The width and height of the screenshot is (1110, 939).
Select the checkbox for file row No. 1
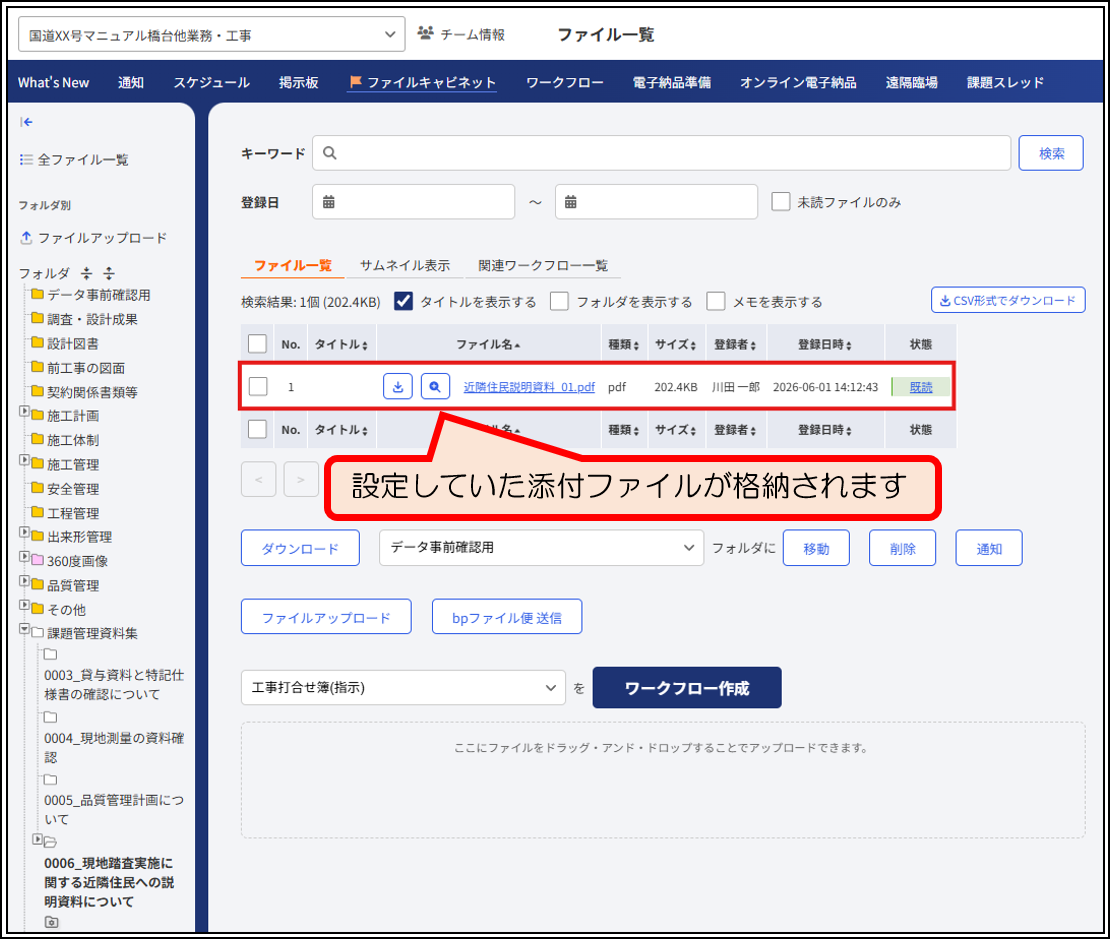click(x=258, y=387)
